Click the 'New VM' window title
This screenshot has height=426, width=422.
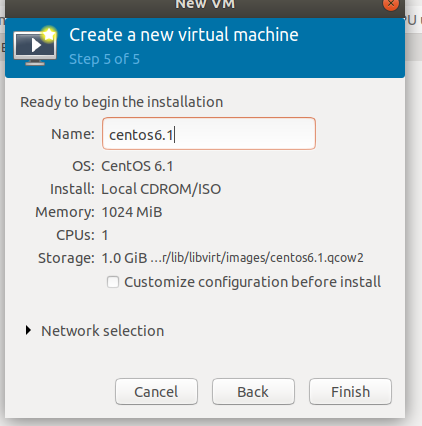click(x=205, y=4)
